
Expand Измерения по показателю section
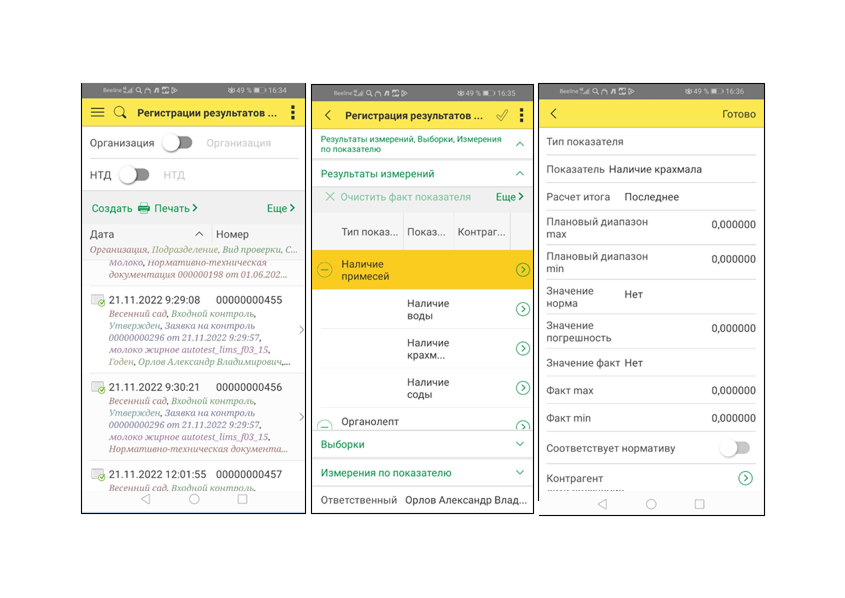422,472
